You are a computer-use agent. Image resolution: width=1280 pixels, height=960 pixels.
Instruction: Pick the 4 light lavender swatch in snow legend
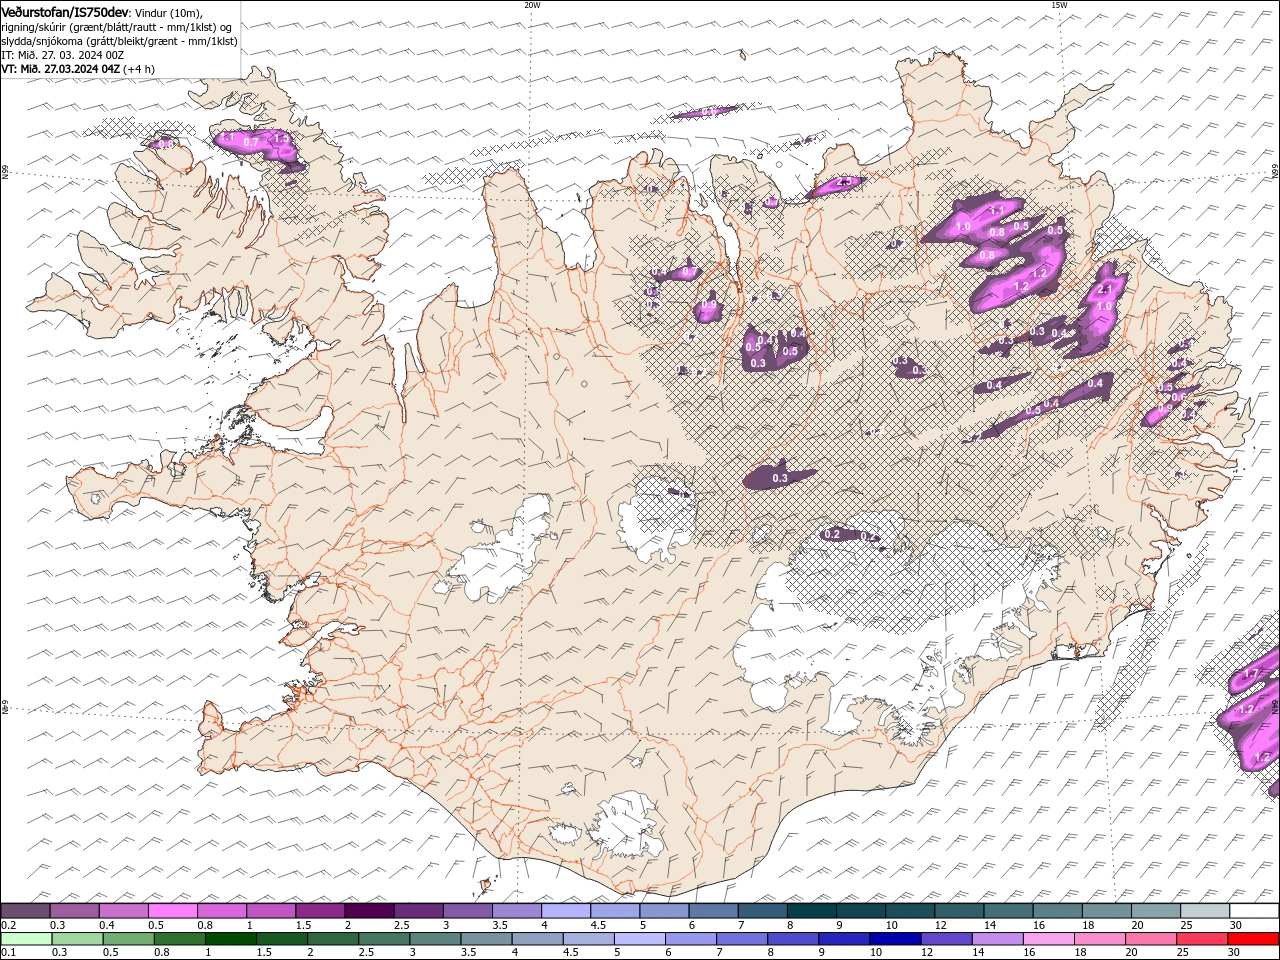click(566, 911)
